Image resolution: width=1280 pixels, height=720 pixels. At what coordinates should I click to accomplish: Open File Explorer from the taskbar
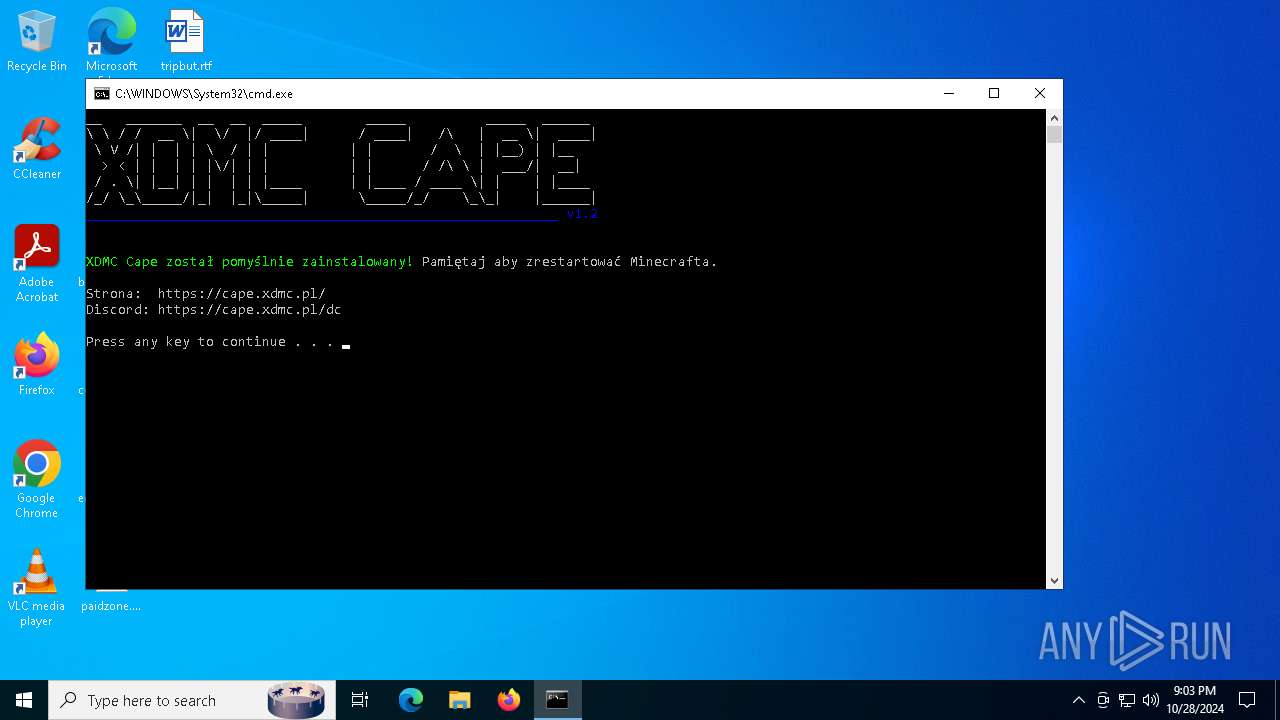[x=459, y=700]
